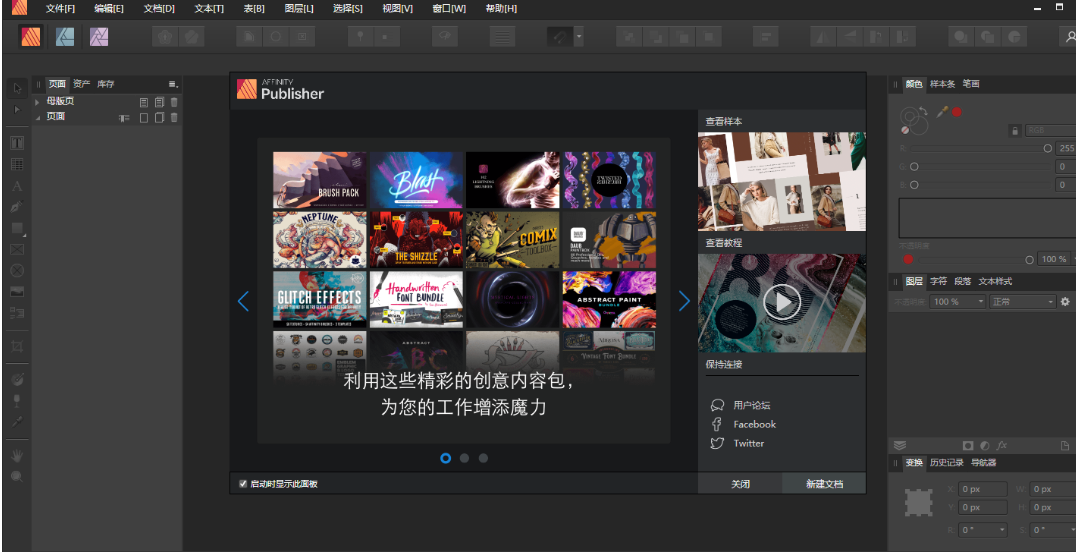Screen dimensions: 1076x552
Task: Open the blend mode dropdown
Action: (1022, 301)
